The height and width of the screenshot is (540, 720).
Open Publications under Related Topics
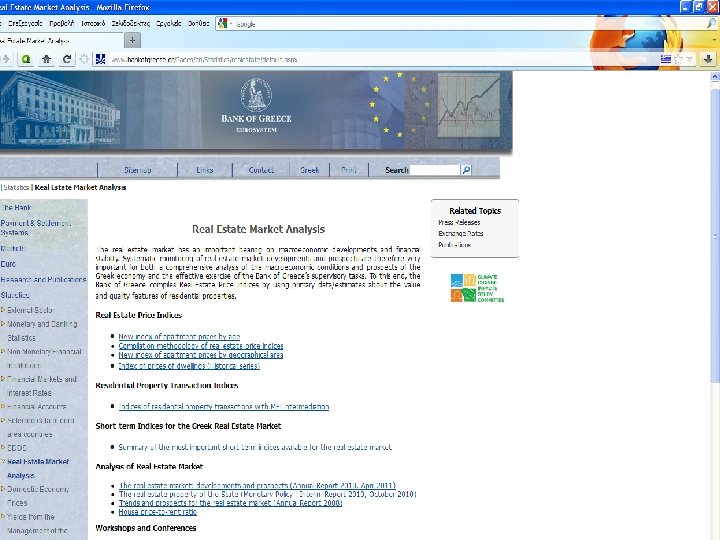[x=455, y=245]
